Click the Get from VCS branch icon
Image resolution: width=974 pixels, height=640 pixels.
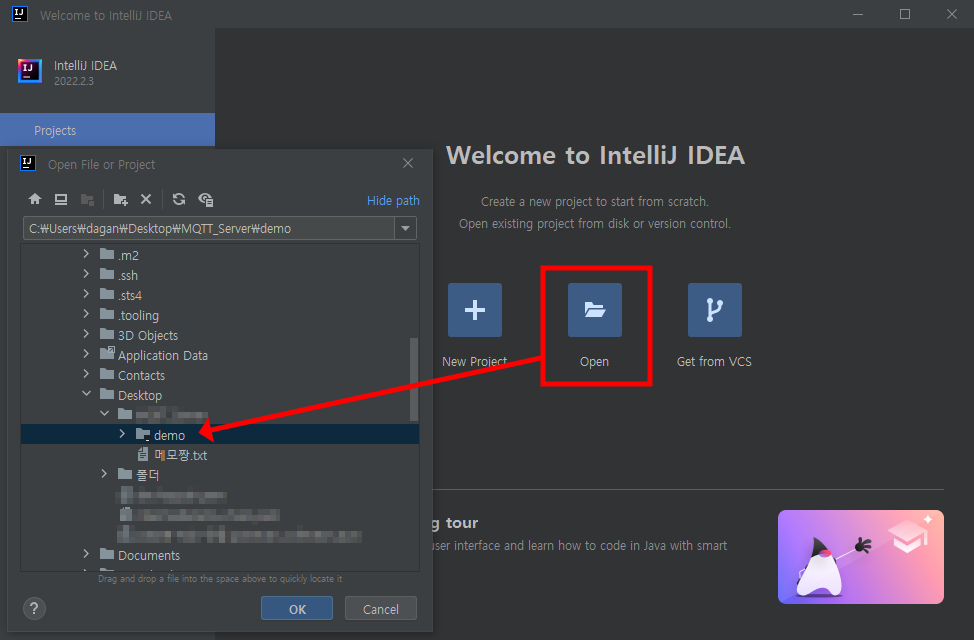tap(714, 309)
